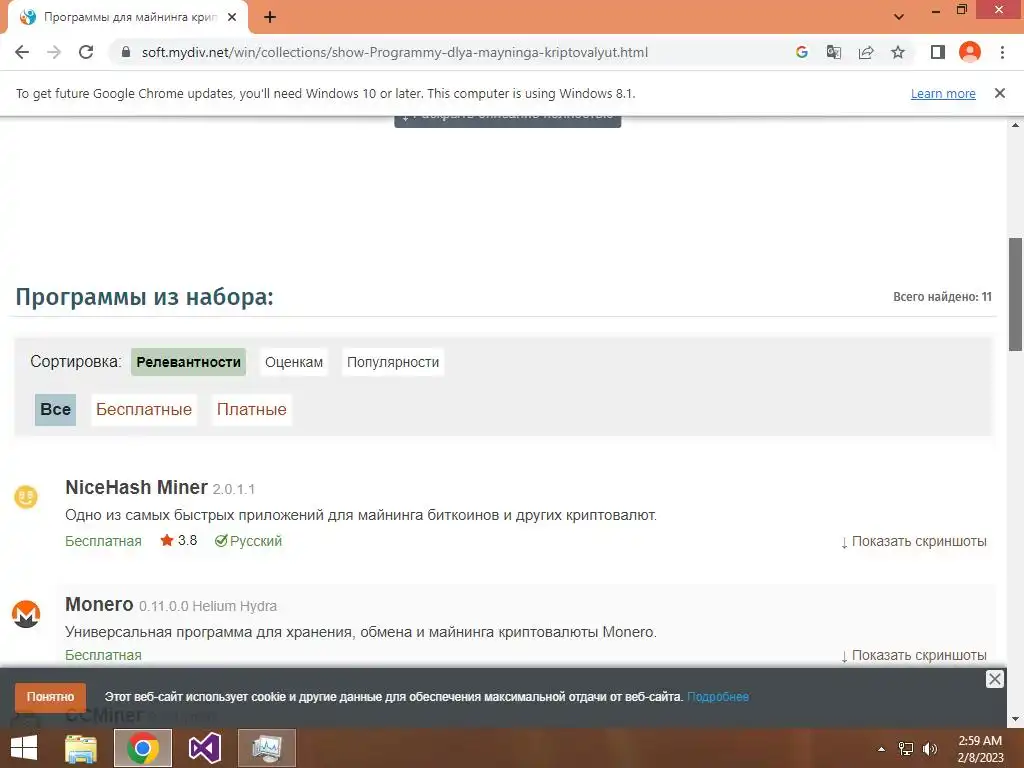Screen dimensions: 1024x768
Task: Show screenshots for Monero
Action: [x=914, y=655]
